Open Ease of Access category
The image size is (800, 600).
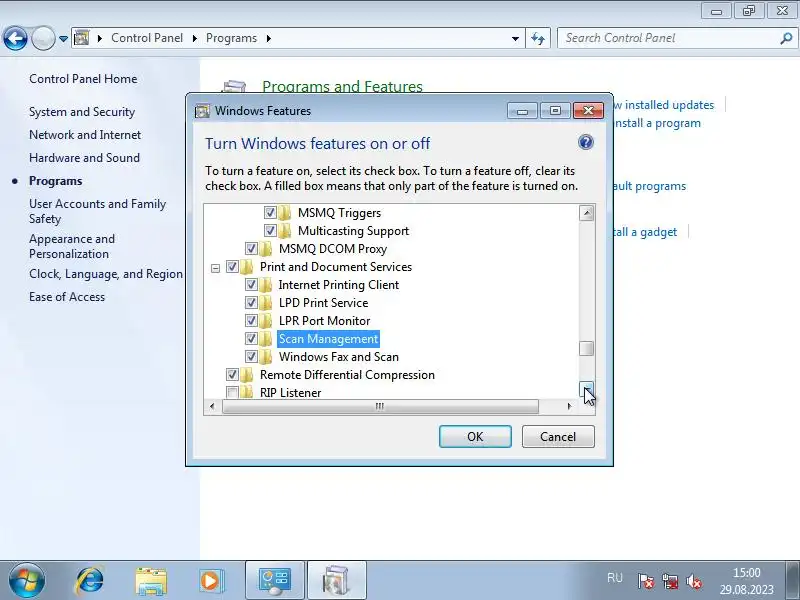[67, 297]
